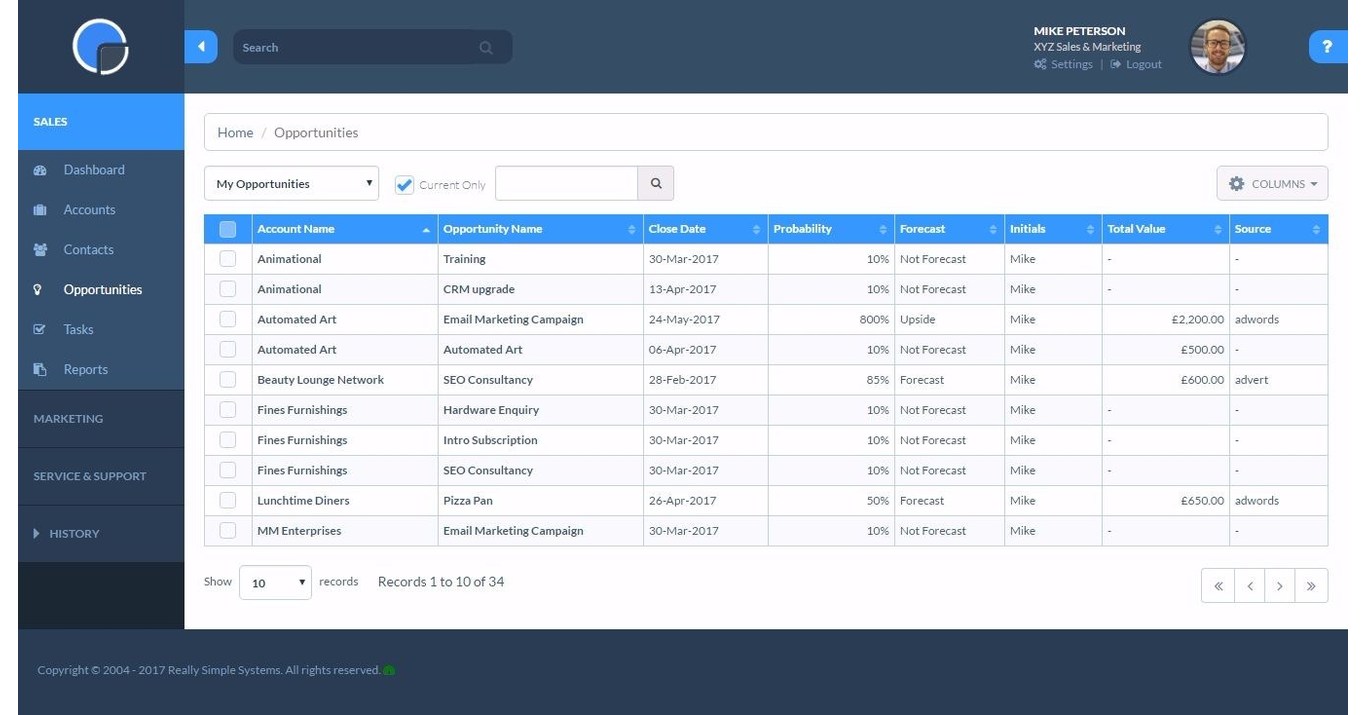
Task: Go to the last page of records
Action: (x=1311, y=585)
